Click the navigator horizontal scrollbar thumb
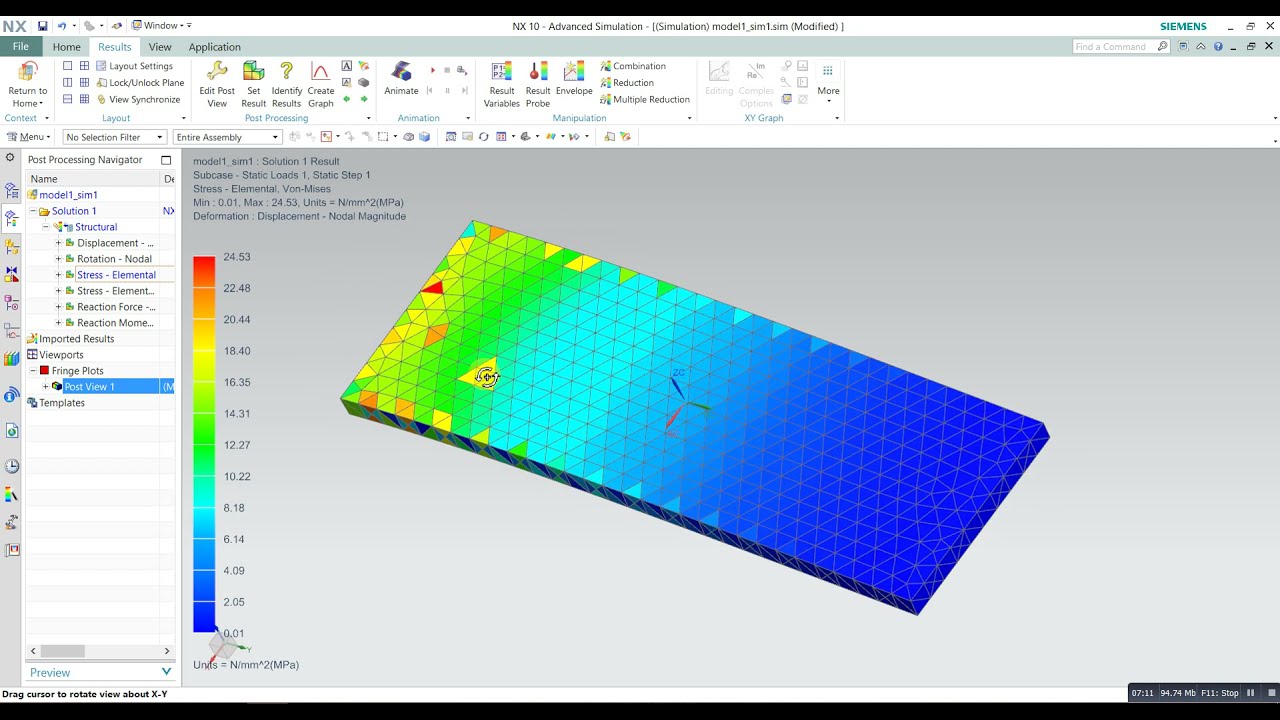The height and width of the screenshot is (720, 1280). point(62,651)
